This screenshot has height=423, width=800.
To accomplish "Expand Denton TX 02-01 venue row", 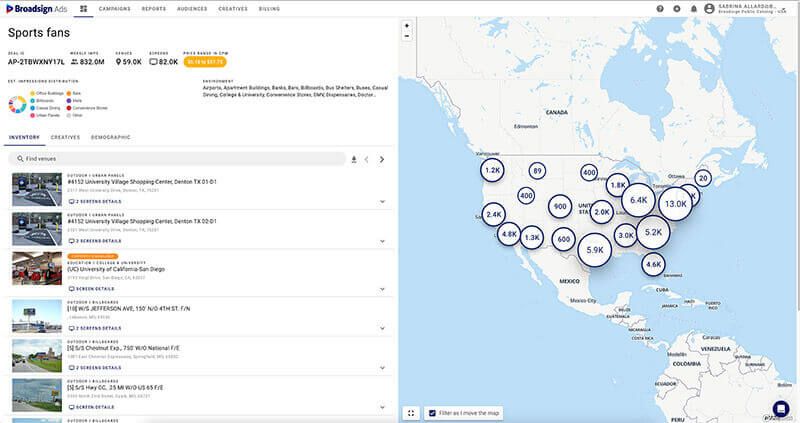I will tap(382, 241).
